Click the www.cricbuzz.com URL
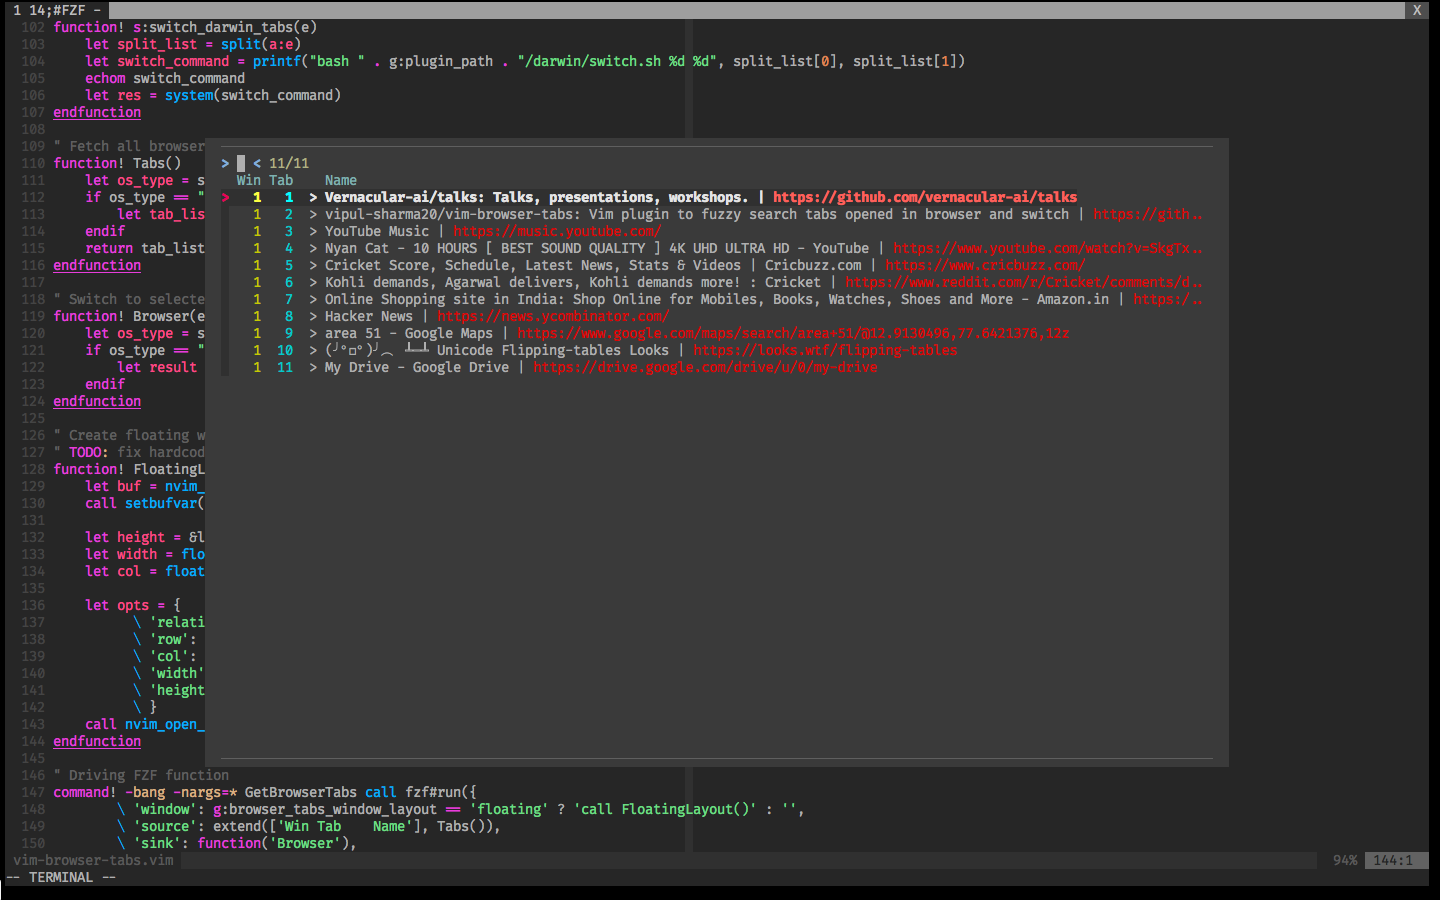 click(985, 265)
